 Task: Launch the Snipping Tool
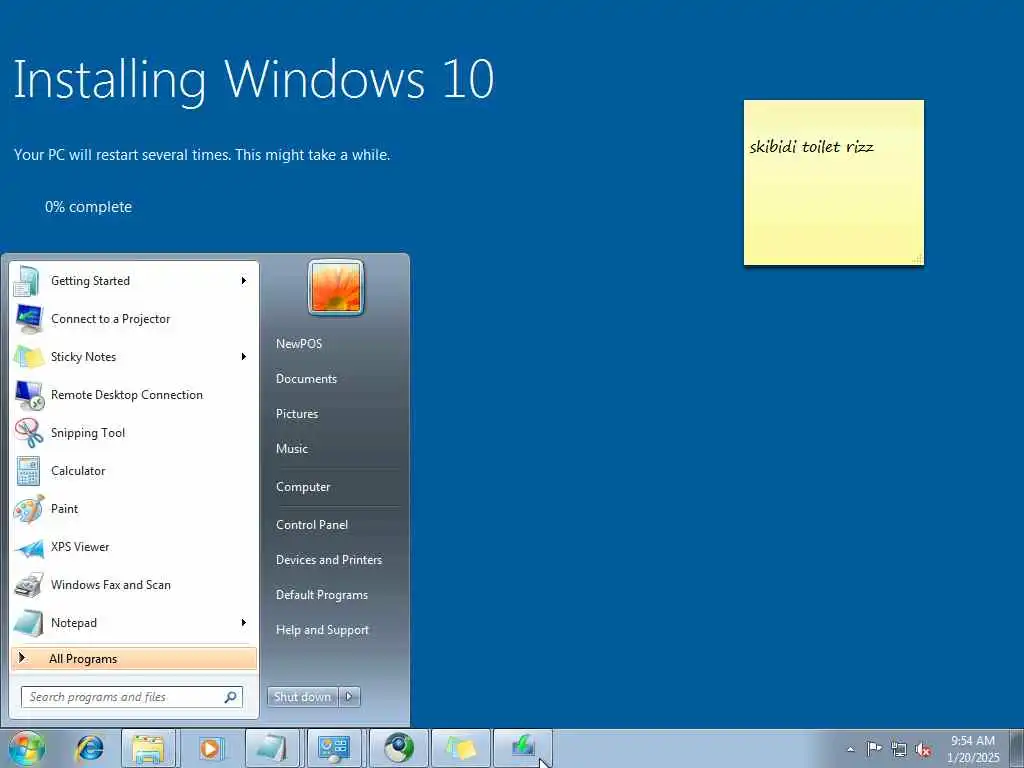pyautogui.click(x=134, y=432)
